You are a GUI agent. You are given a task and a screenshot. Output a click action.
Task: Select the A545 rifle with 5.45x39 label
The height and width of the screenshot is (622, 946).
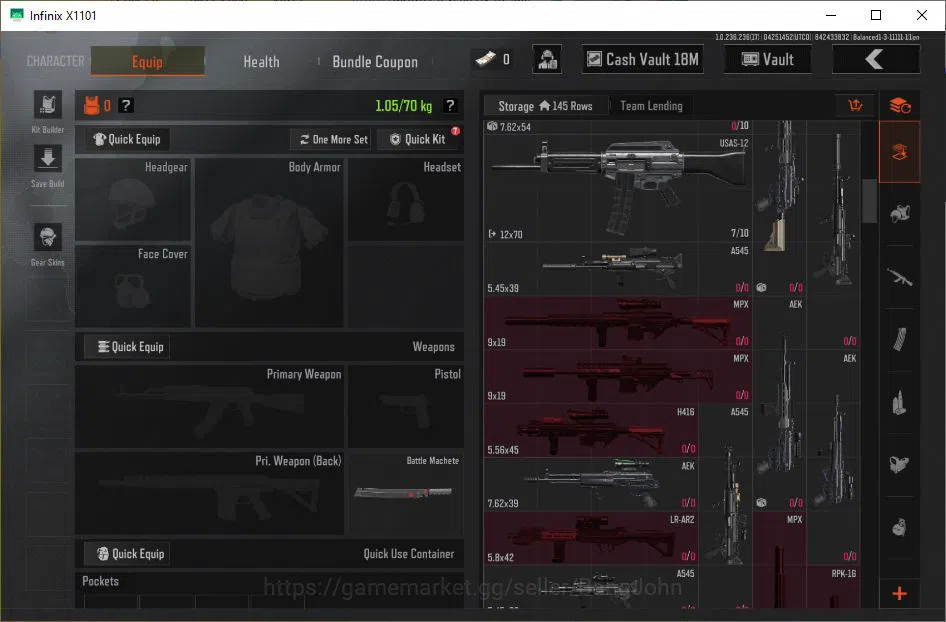[618, 269]
